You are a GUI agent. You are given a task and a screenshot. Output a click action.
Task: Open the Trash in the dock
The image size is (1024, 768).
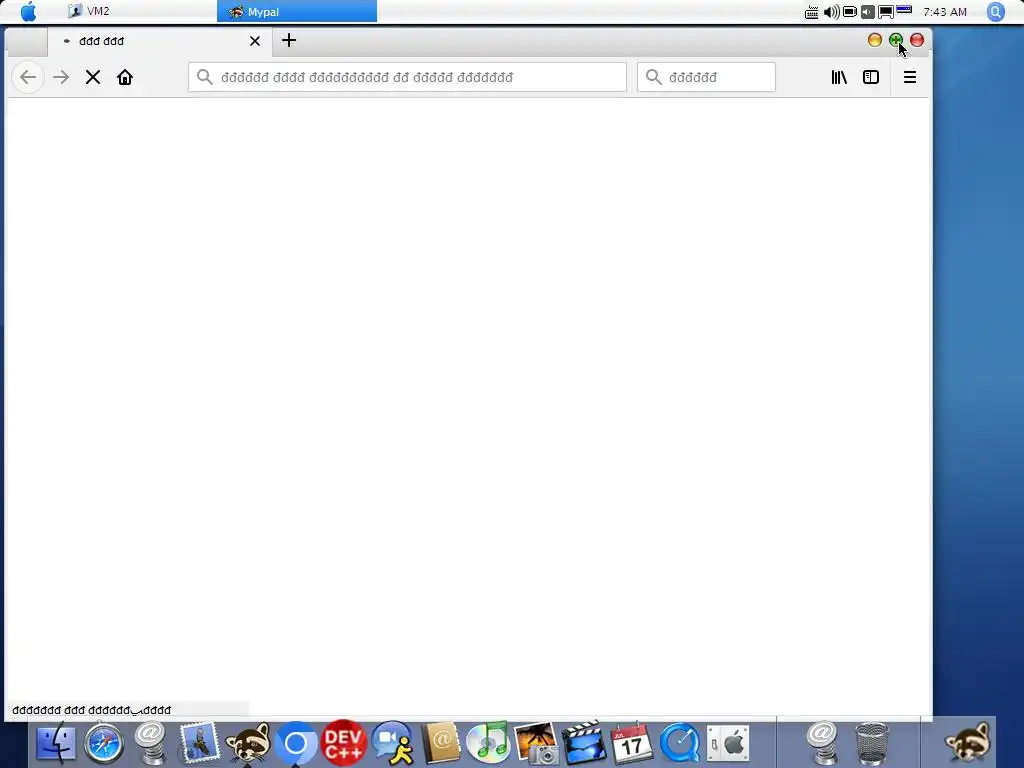tap(872, 743)
